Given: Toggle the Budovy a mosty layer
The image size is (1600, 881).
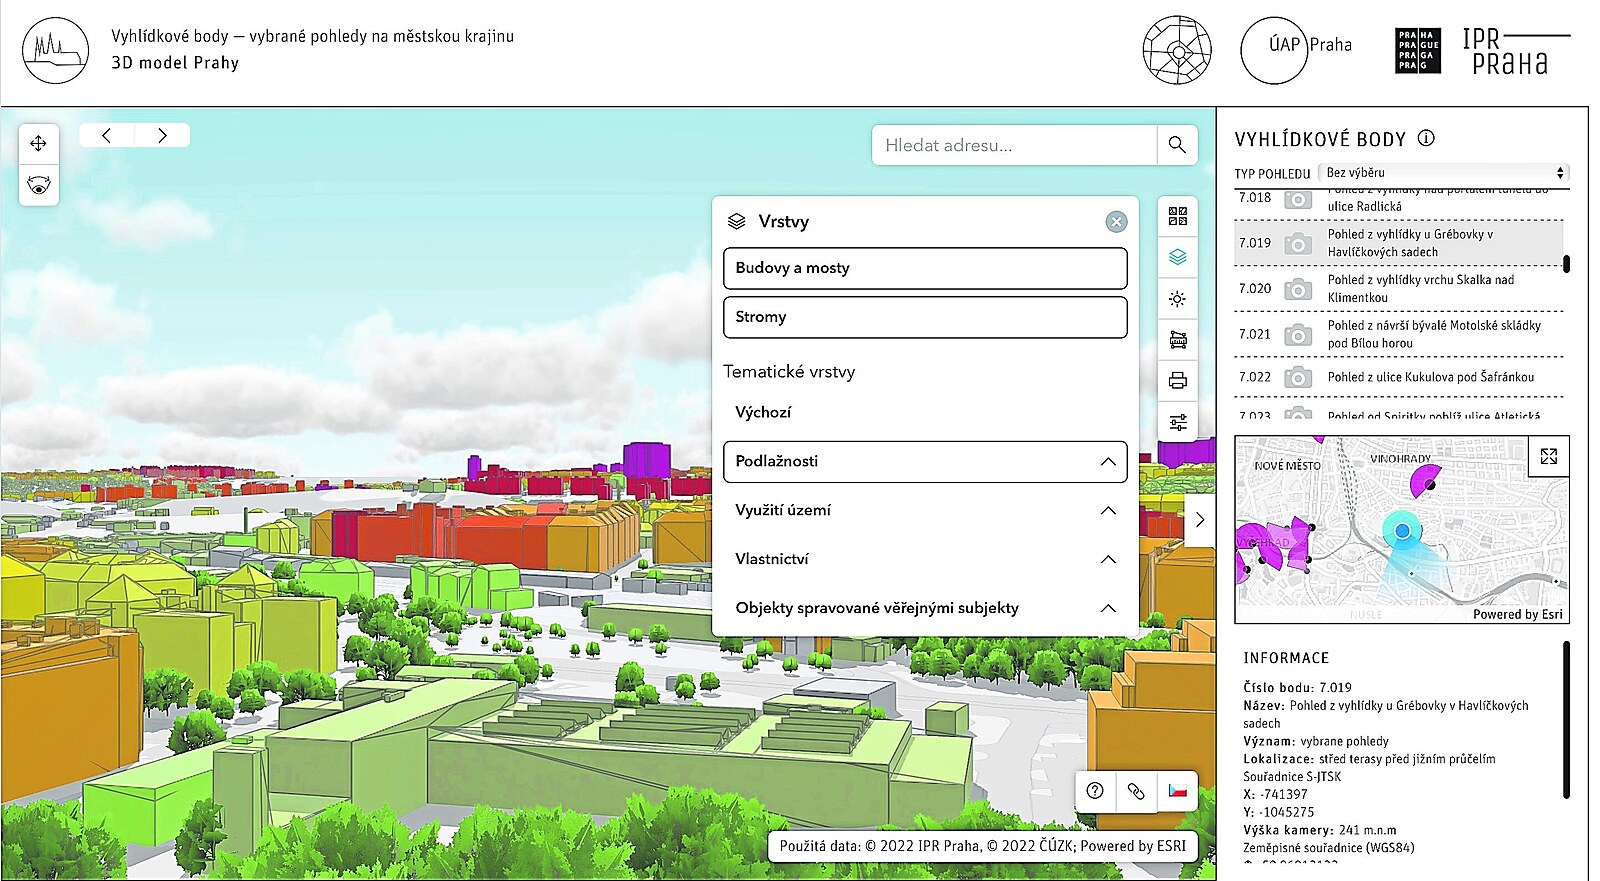Looking at the screenshot, I should click(924, 268).
